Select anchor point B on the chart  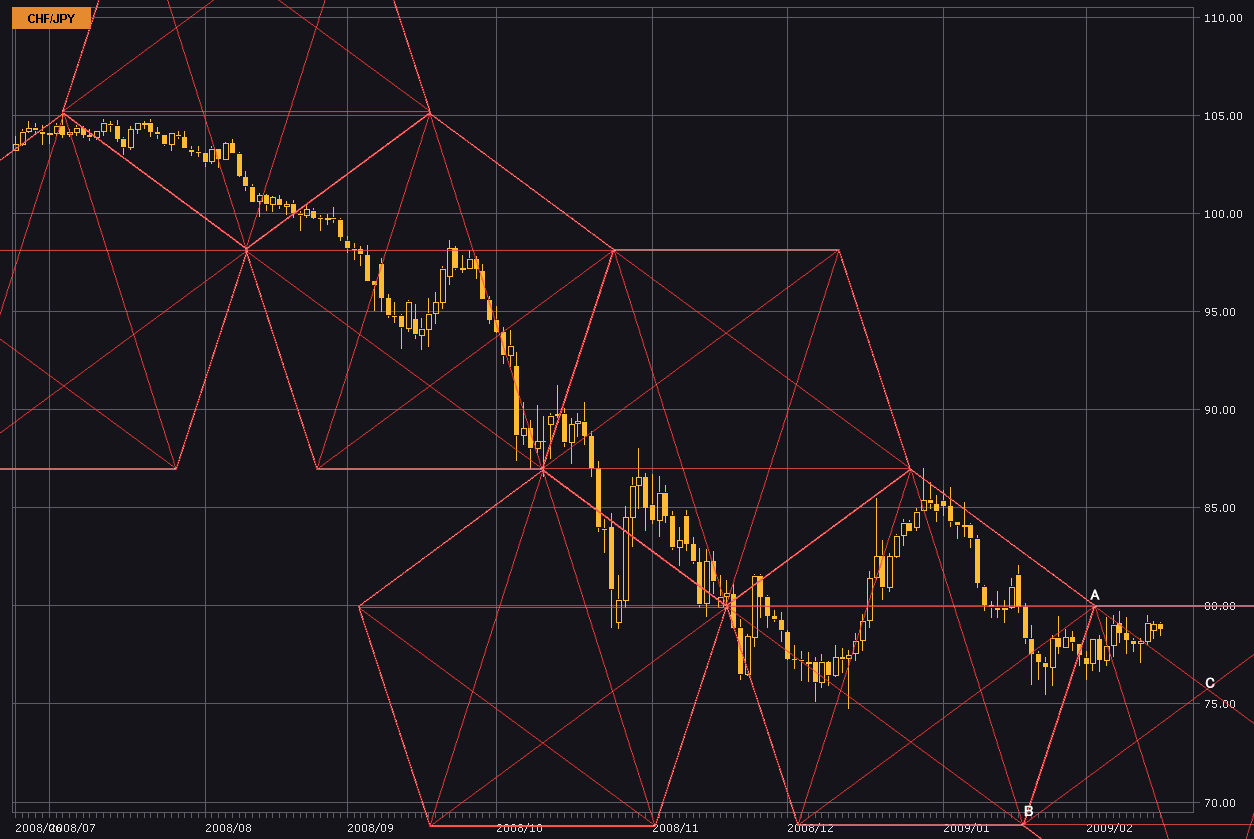(1028, 811)
